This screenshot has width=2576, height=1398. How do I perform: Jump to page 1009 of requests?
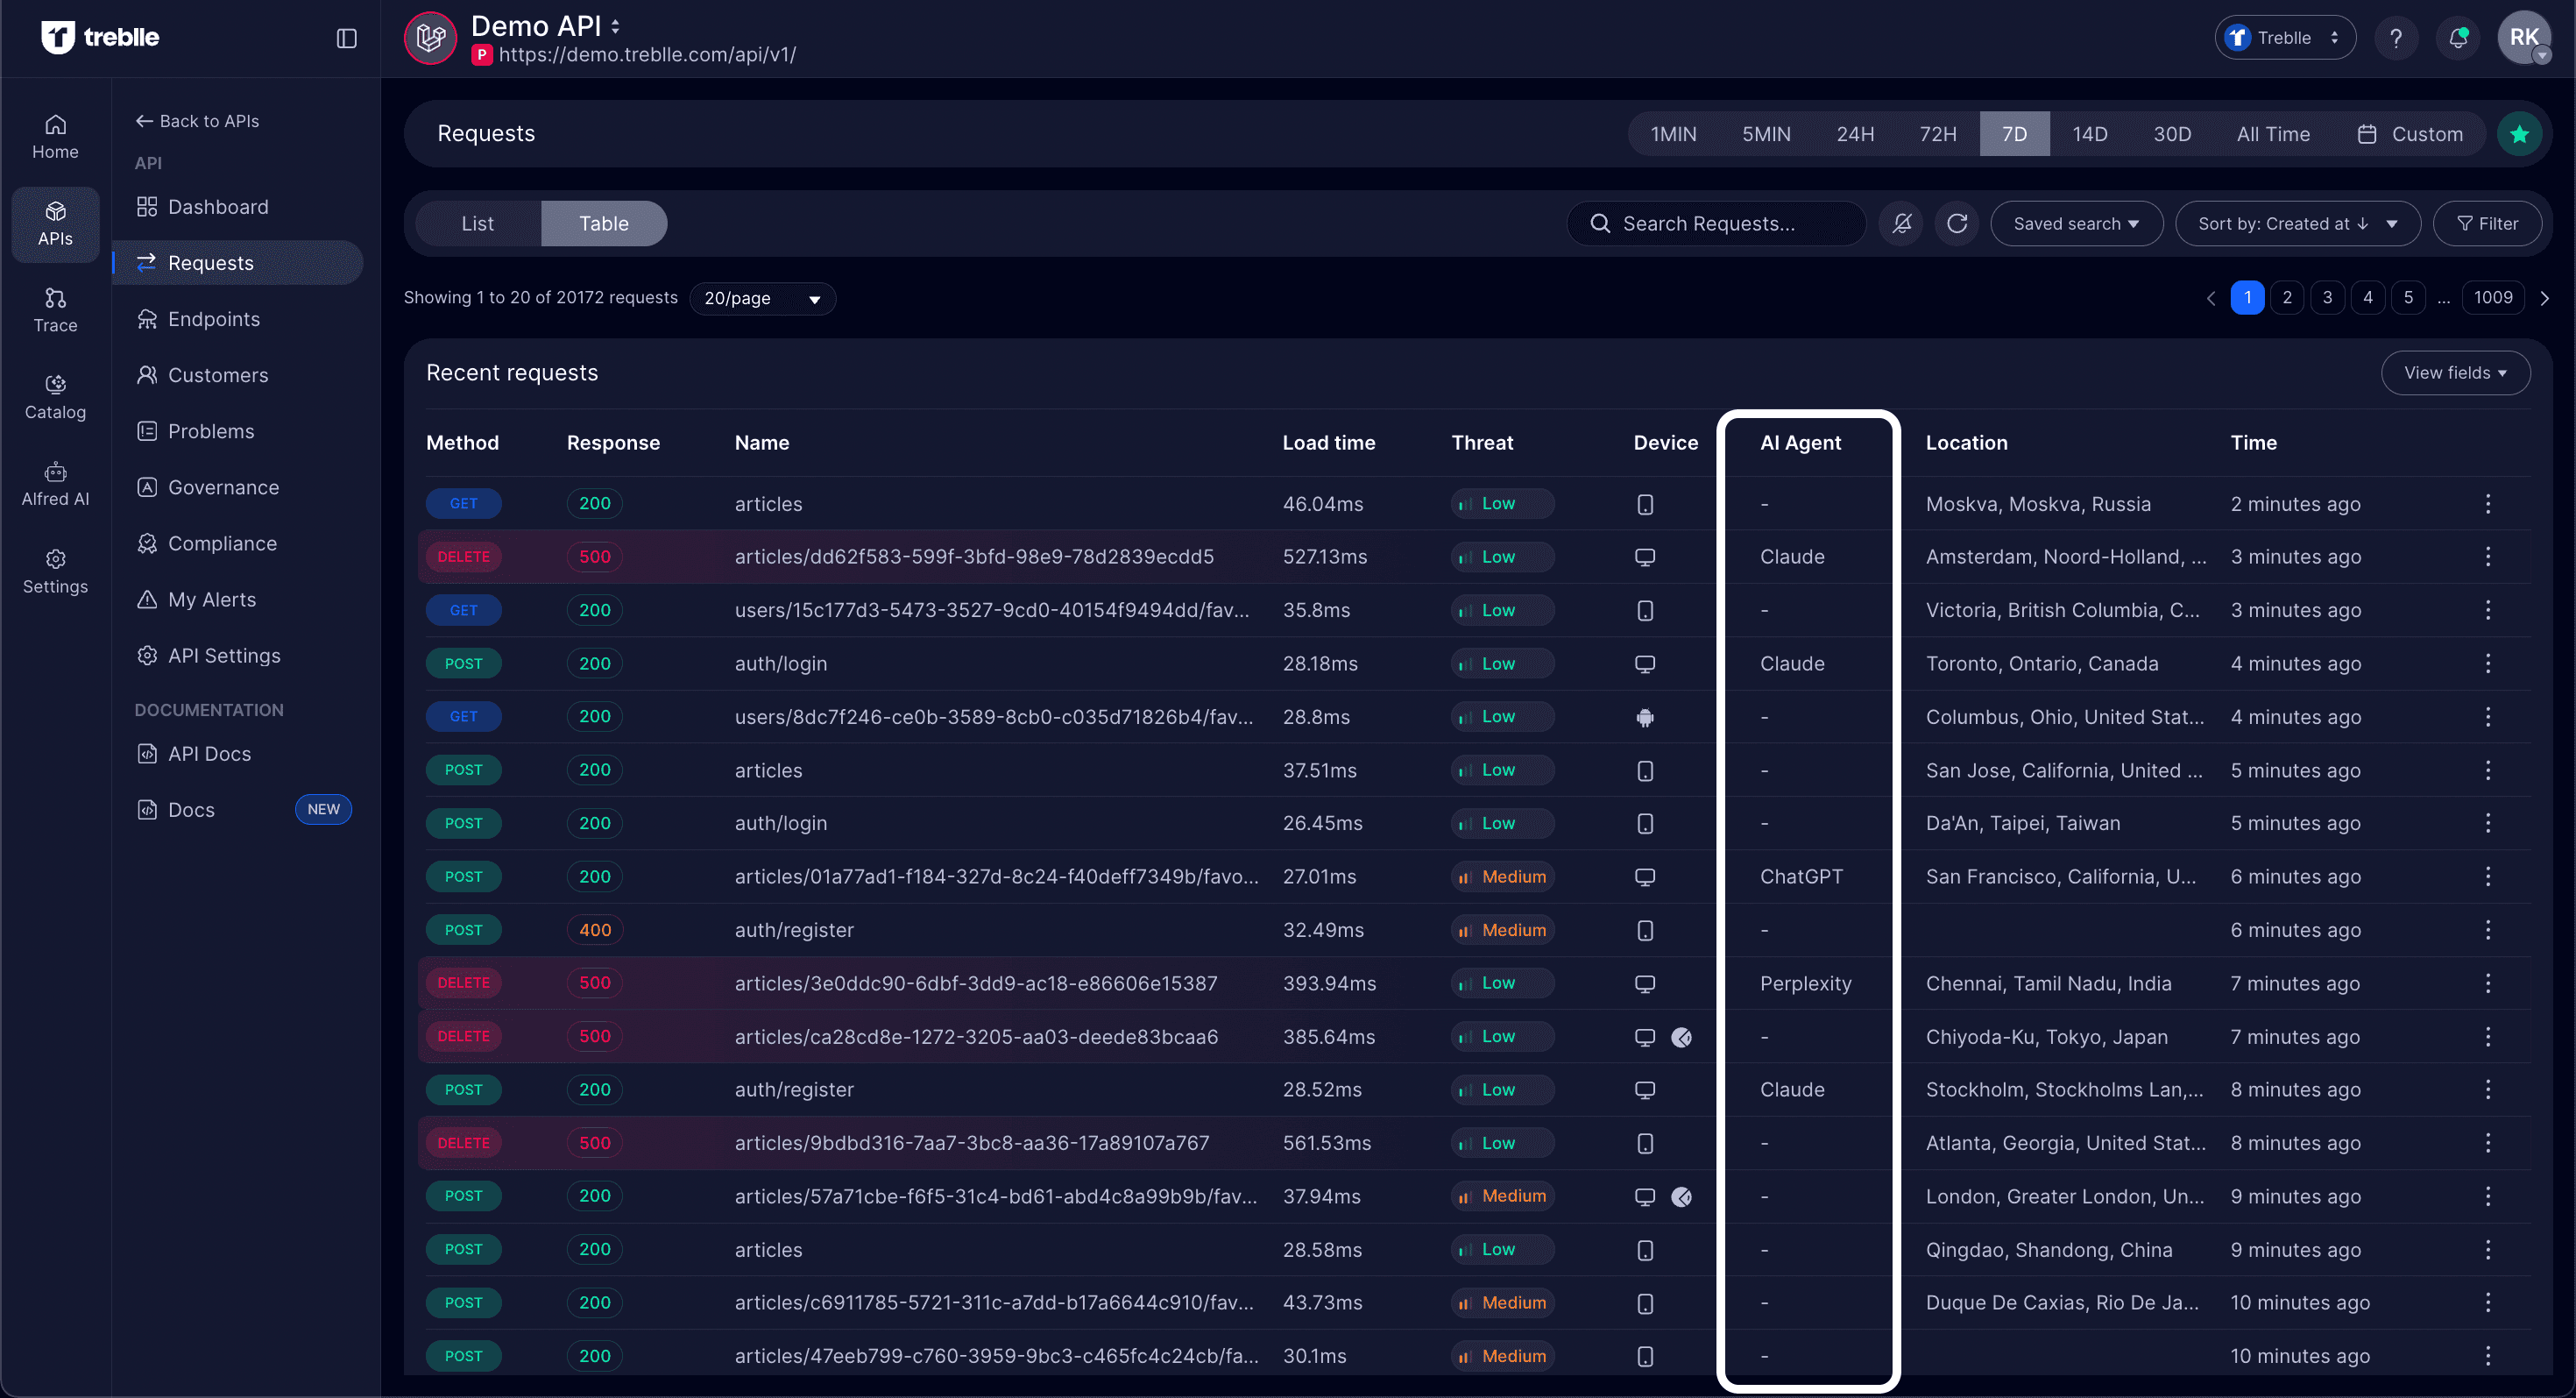pos(2492,297)
